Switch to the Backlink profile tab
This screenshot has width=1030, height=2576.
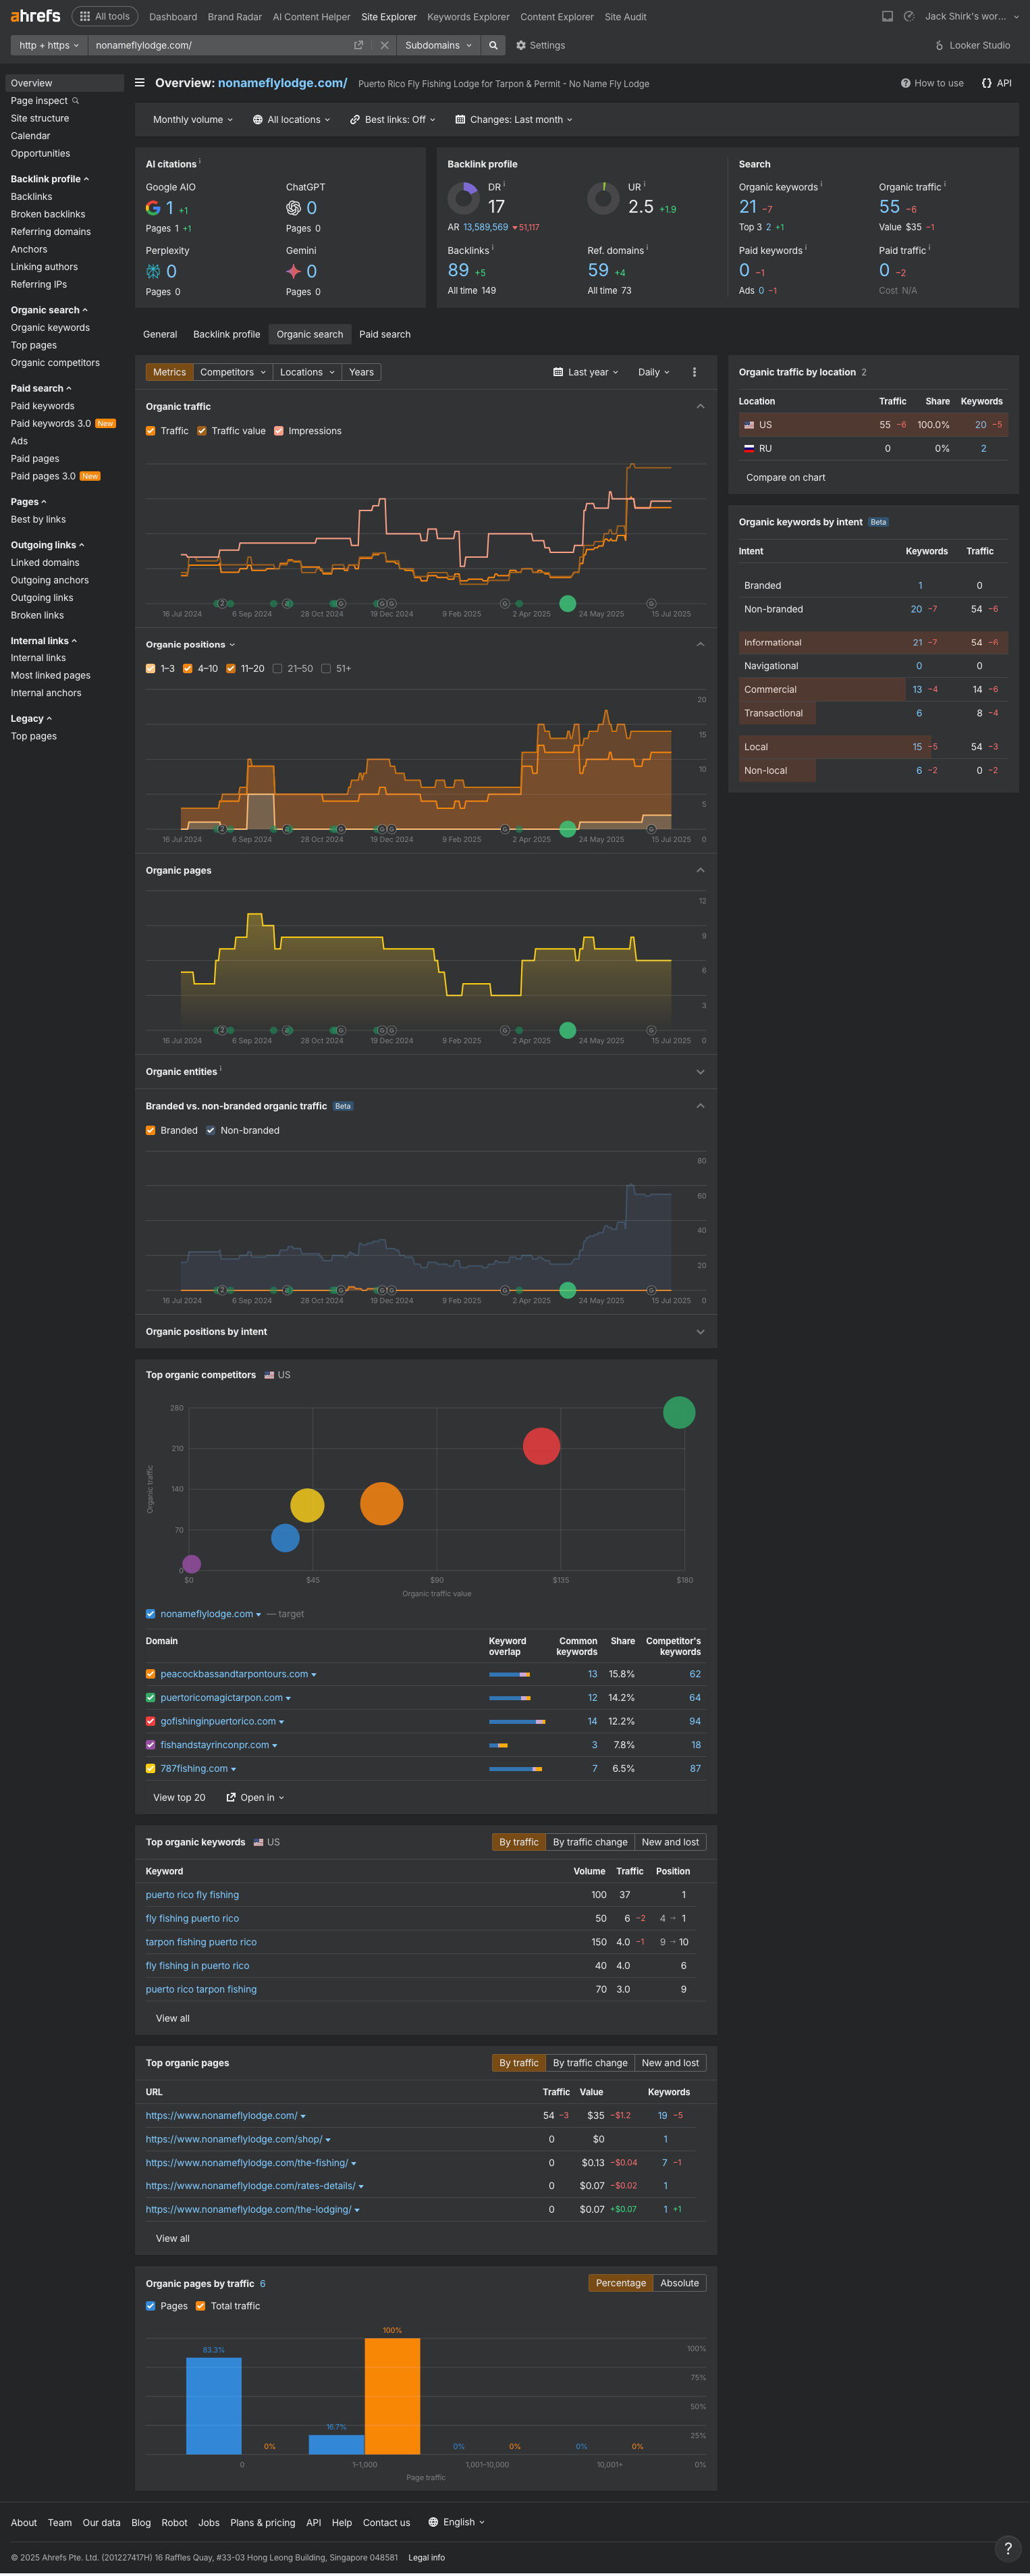click(x=227, y=334)
